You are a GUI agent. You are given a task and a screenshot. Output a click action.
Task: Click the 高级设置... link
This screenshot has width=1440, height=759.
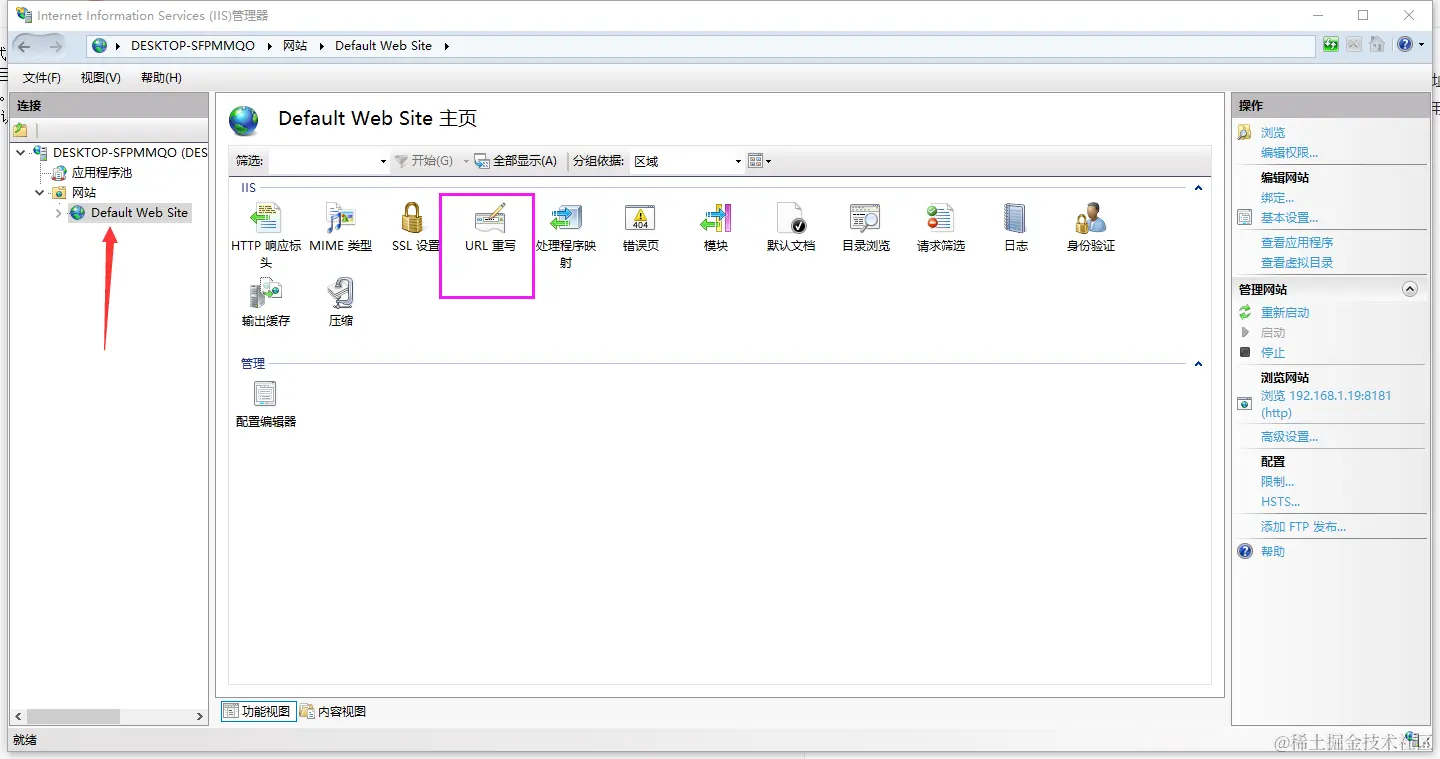1289,437
